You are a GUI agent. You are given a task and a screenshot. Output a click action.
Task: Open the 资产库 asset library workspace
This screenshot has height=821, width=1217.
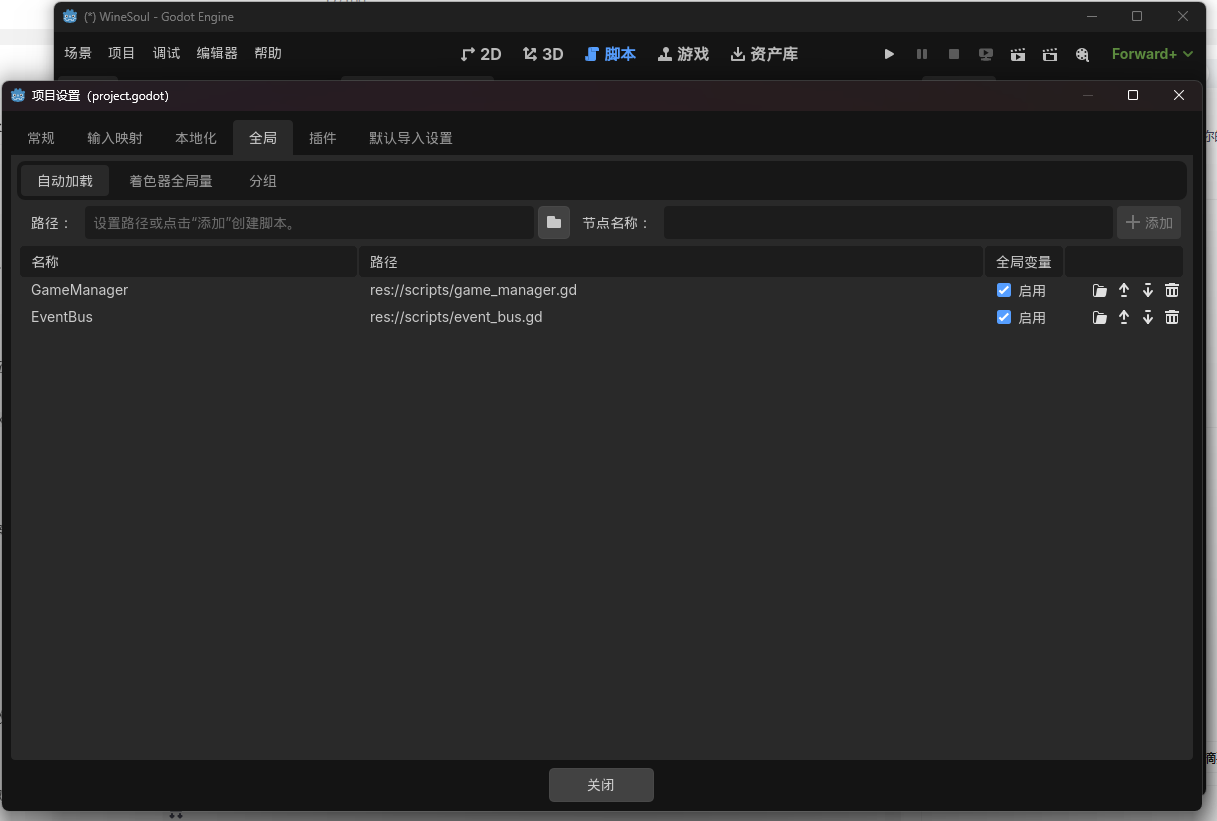[764, 54]
